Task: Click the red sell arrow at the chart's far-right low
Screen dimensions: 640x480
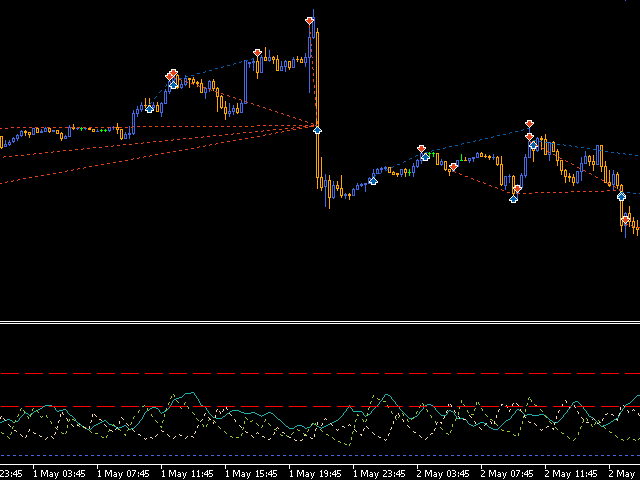Action: pos(625,220)
